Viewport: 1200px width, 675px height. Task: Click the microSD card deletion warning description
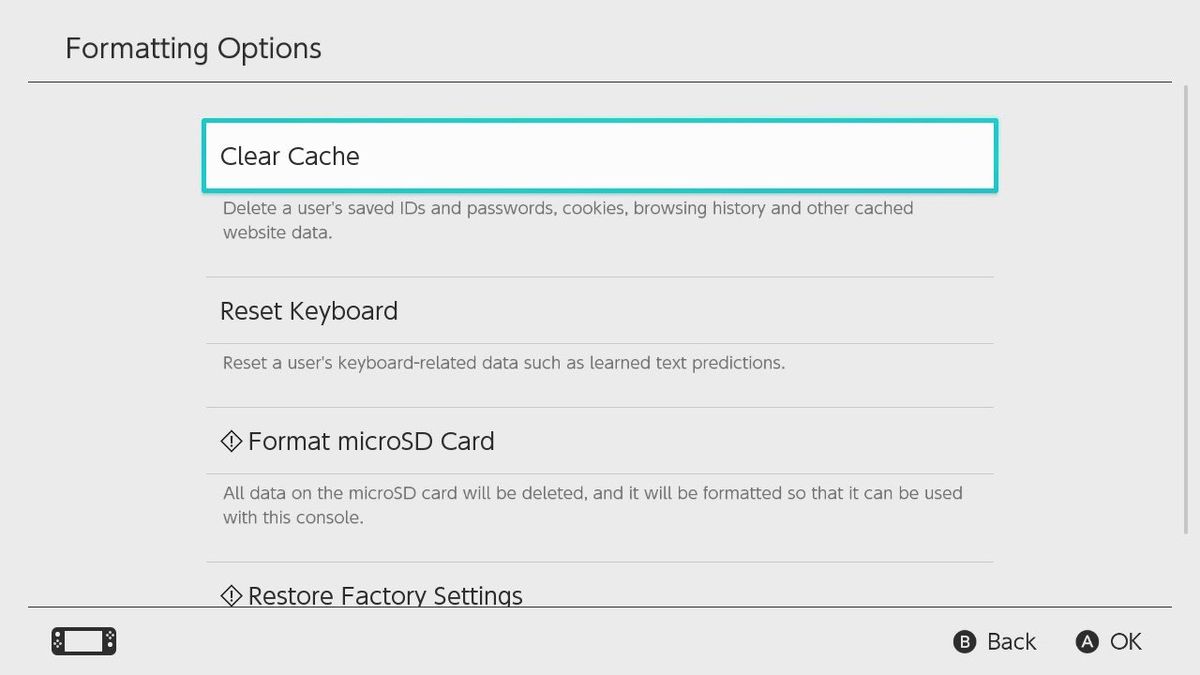(x=592, y=505)
